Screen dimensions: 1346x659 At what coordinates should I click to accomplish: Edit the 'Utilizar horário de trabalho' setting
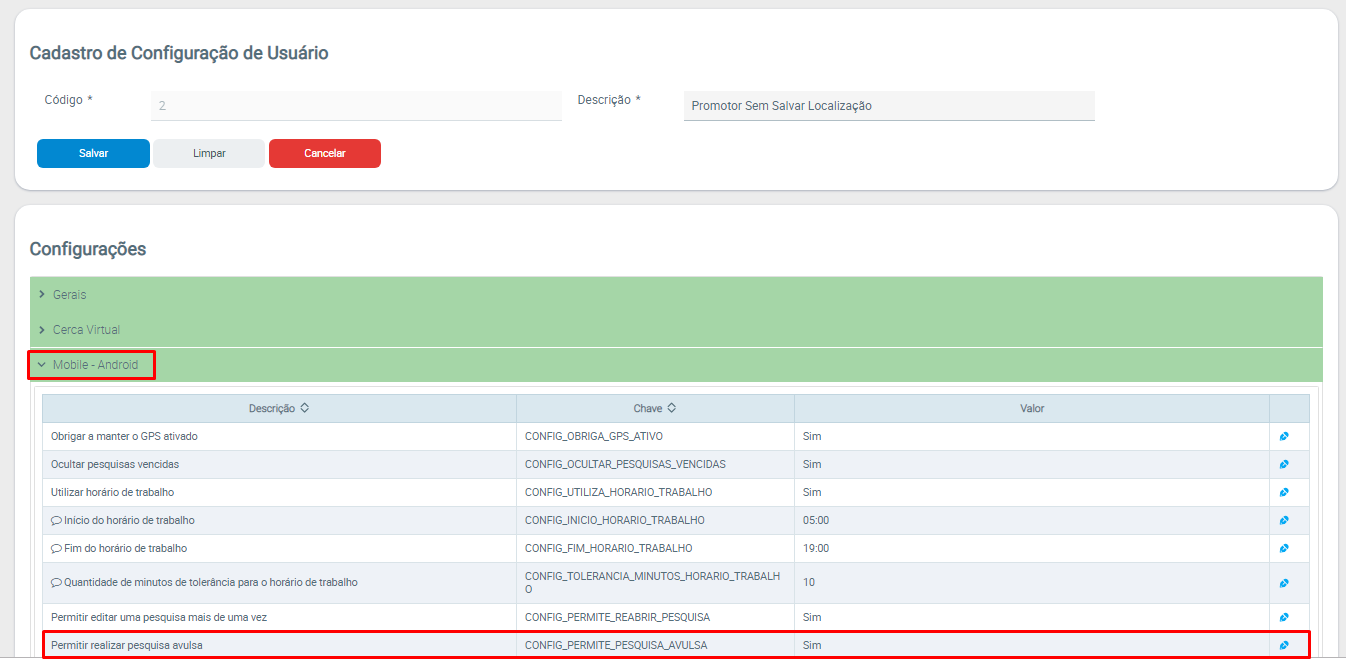coord(1284,493)
